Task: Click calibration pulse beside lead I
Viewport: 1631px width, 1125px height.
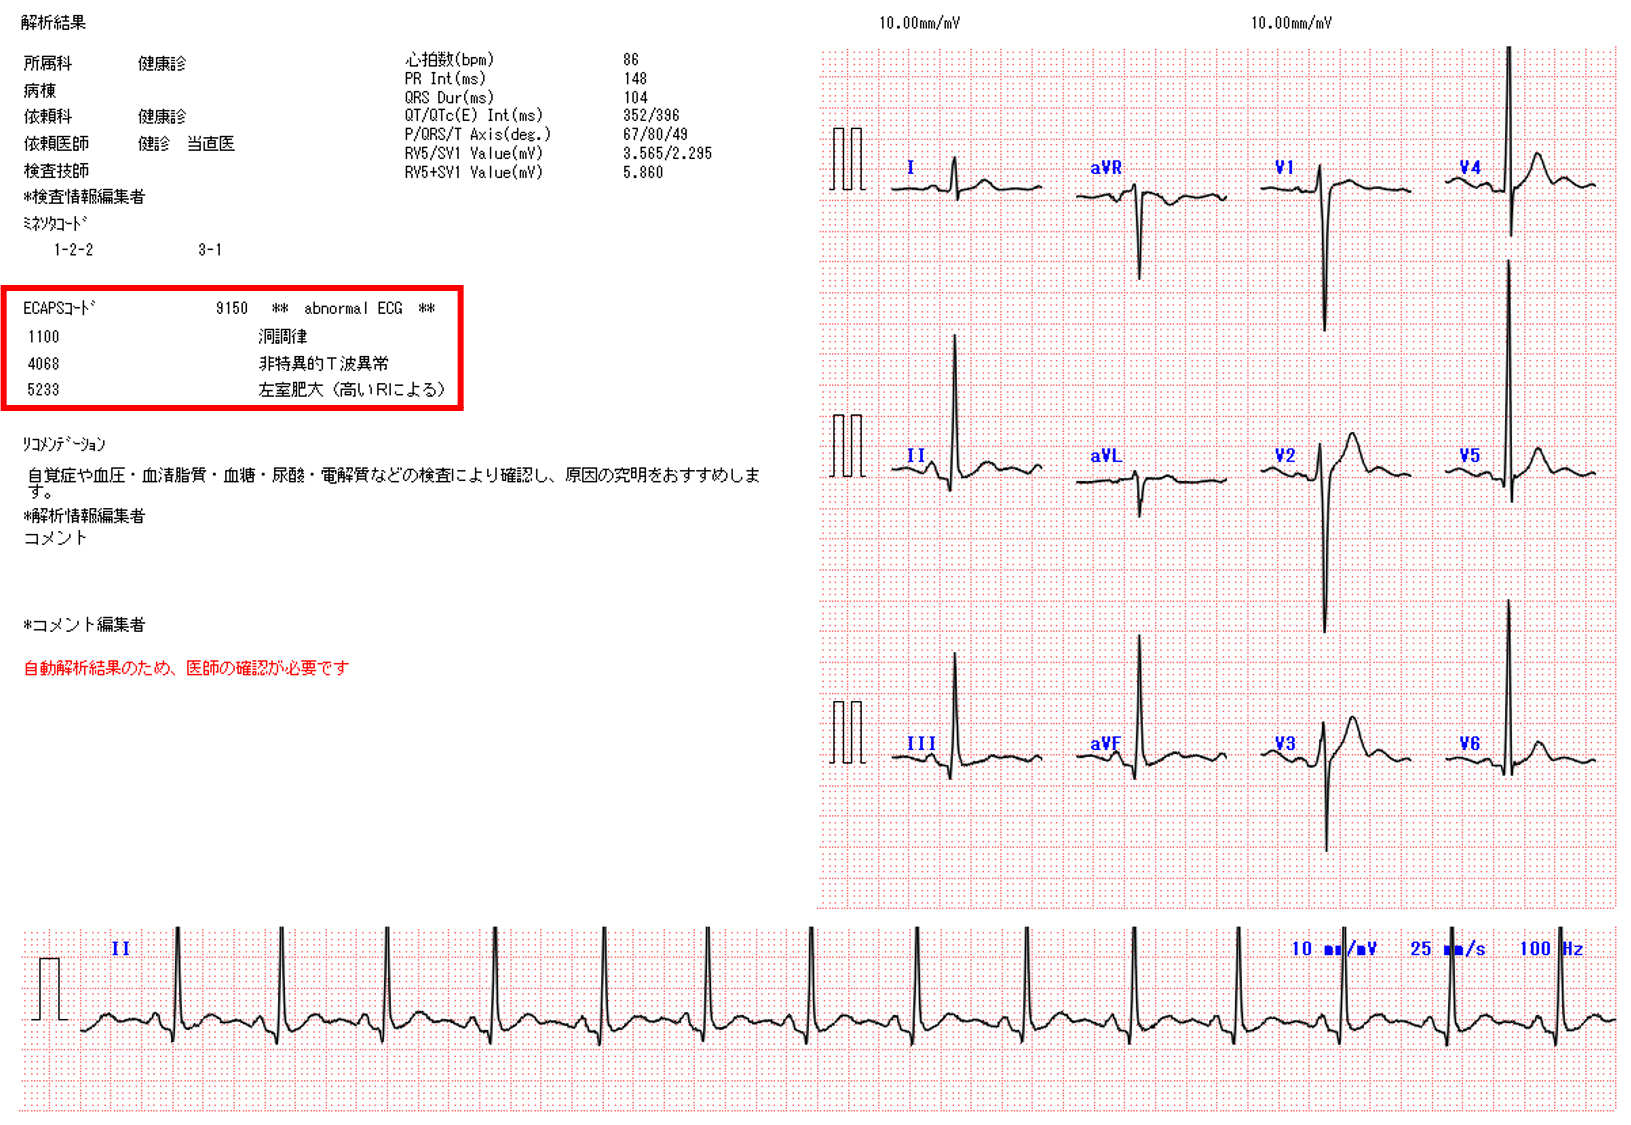Action: coord(847,159)
